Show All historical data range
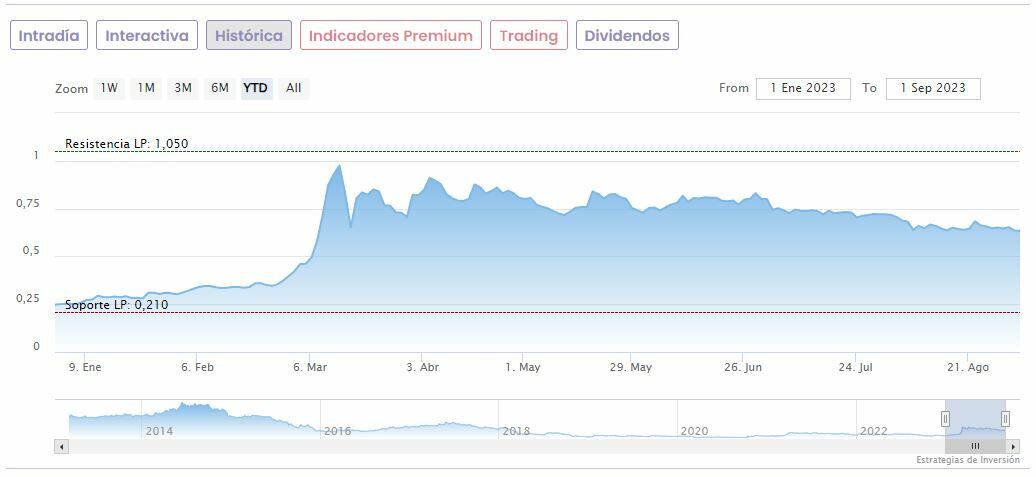Image resolution: width=1036 pixels, height=477 pixels. click(x=293, y=88)
